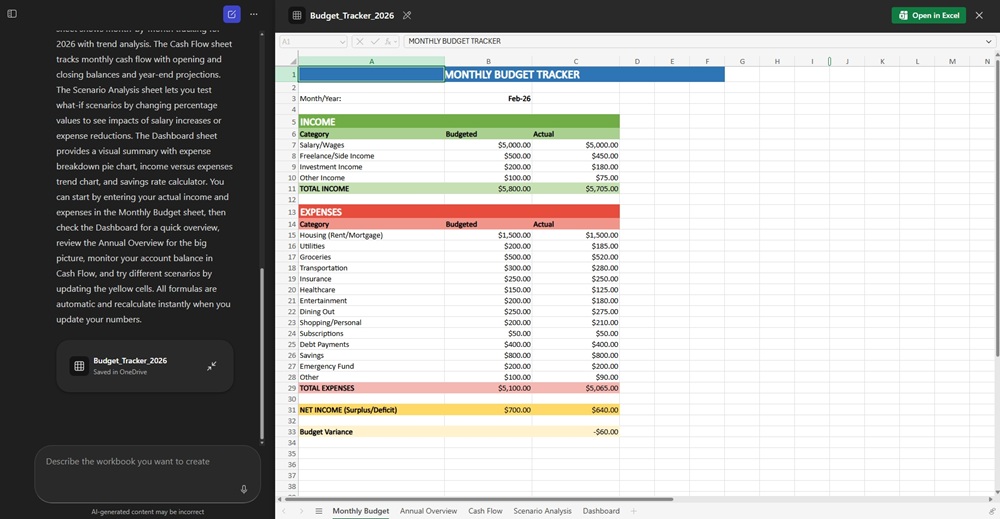1000x519 pixels.
Task: Click the chat panel scrollbar thumb
Action: coord(261,355)
